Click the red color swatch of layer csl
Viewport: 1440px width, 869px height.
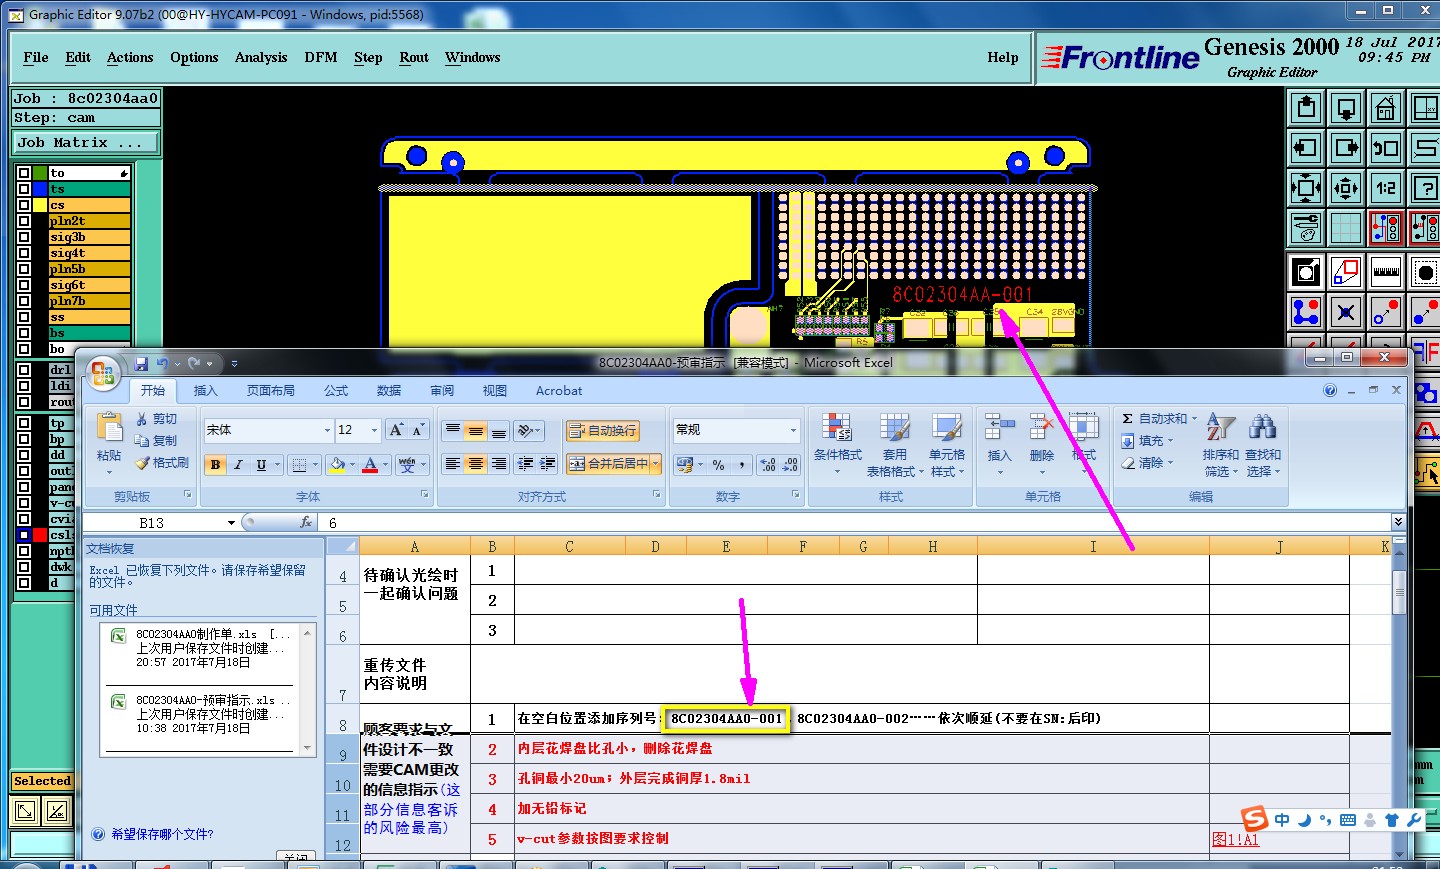coord(41,535)
